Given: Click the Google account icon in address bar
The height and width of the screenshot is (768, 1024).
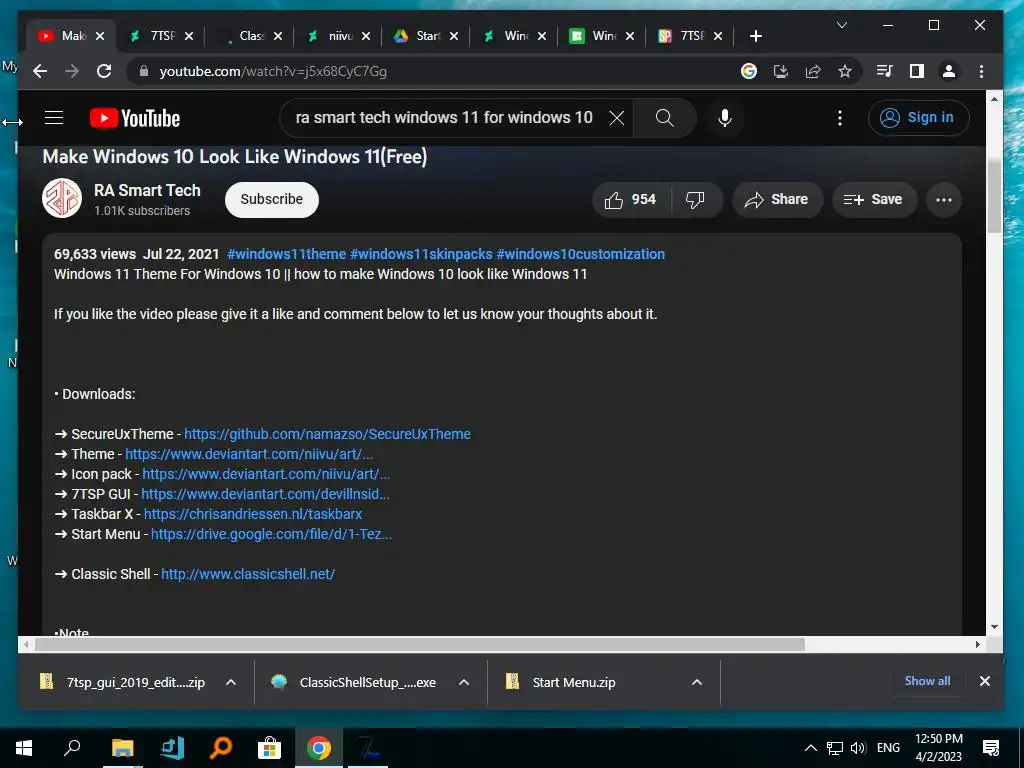Looking at the screenshot, I should (x=748, y=71).
